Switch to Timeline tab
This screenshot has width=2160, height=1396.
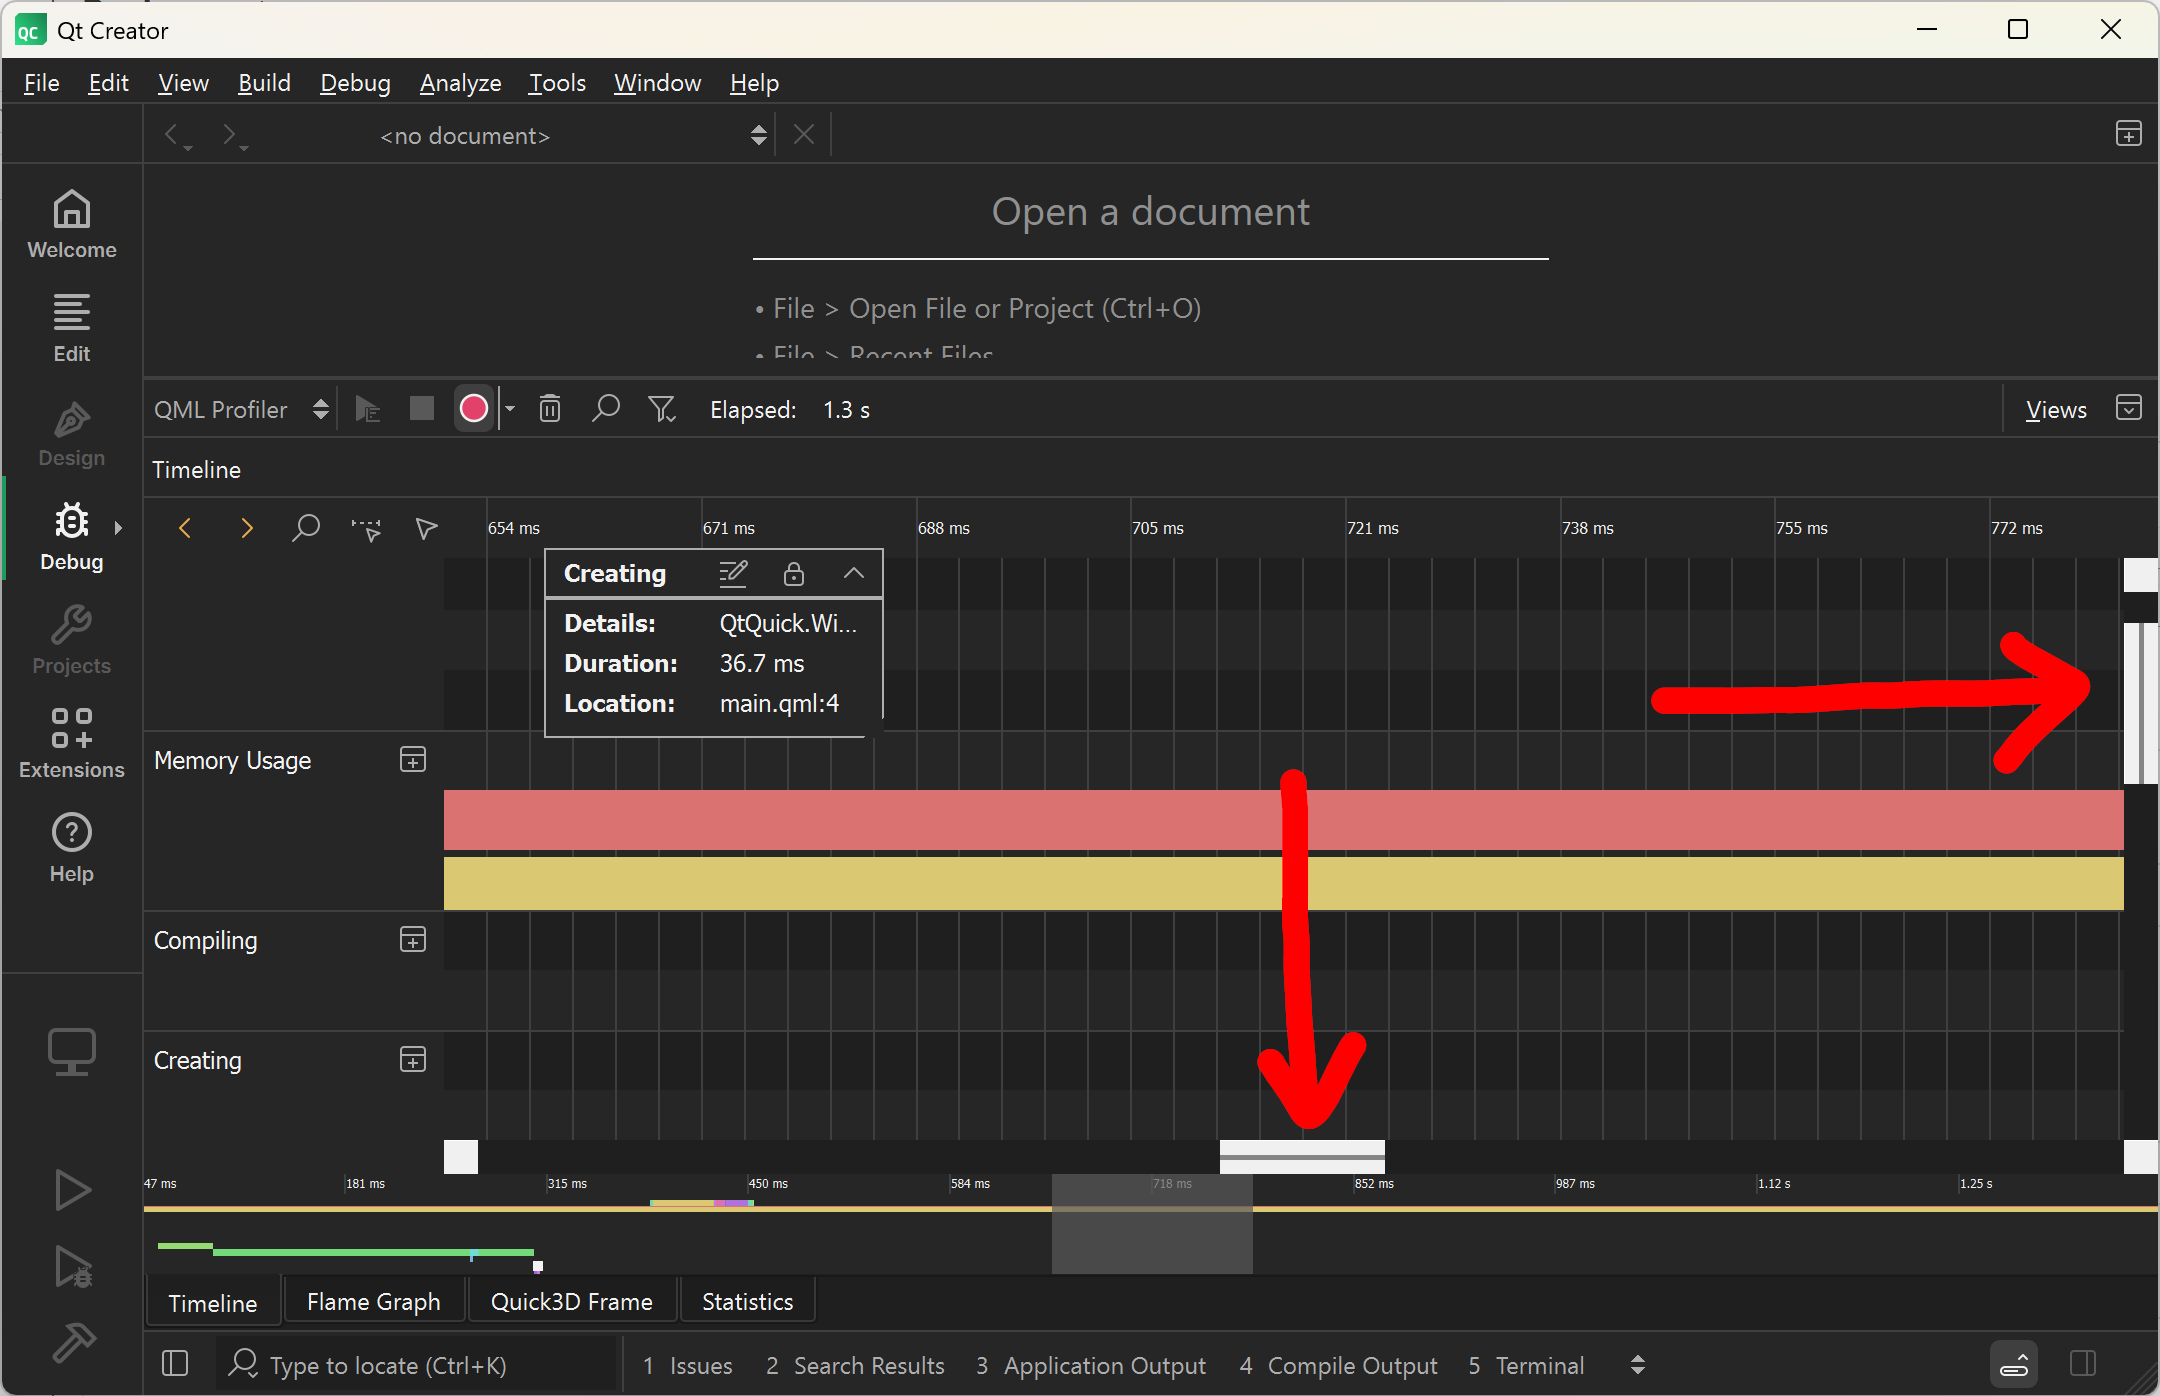(212, 1302)
